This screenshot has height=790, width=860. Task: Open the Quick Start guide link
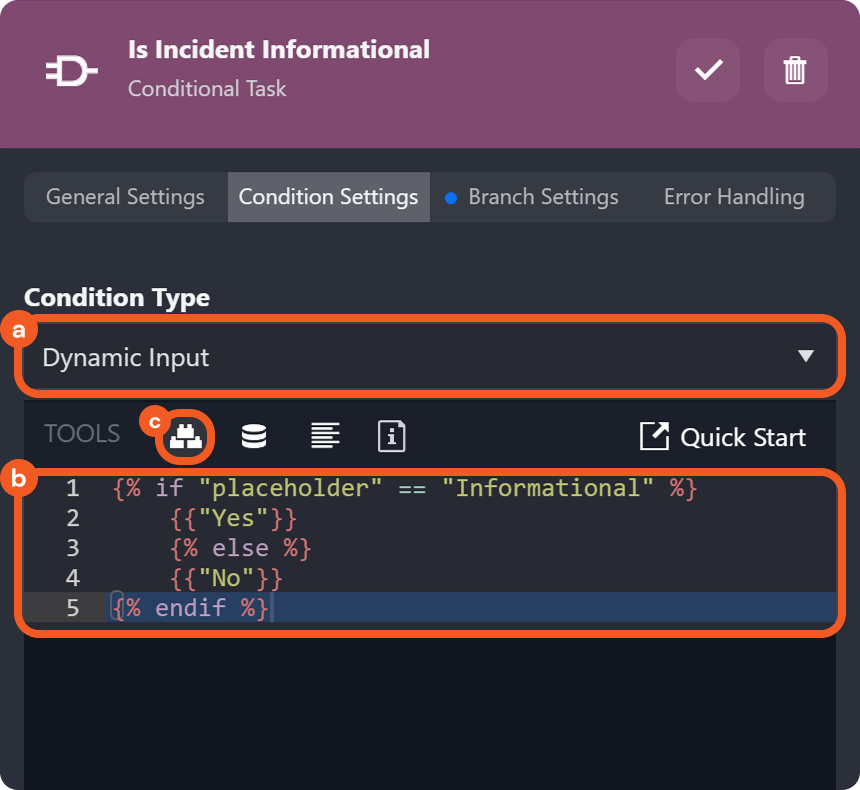722,437
